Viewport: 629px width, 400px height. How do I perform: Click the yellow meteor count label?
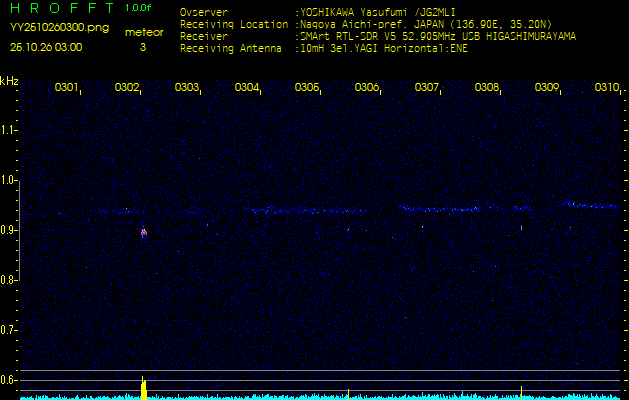tap(143, 32)
